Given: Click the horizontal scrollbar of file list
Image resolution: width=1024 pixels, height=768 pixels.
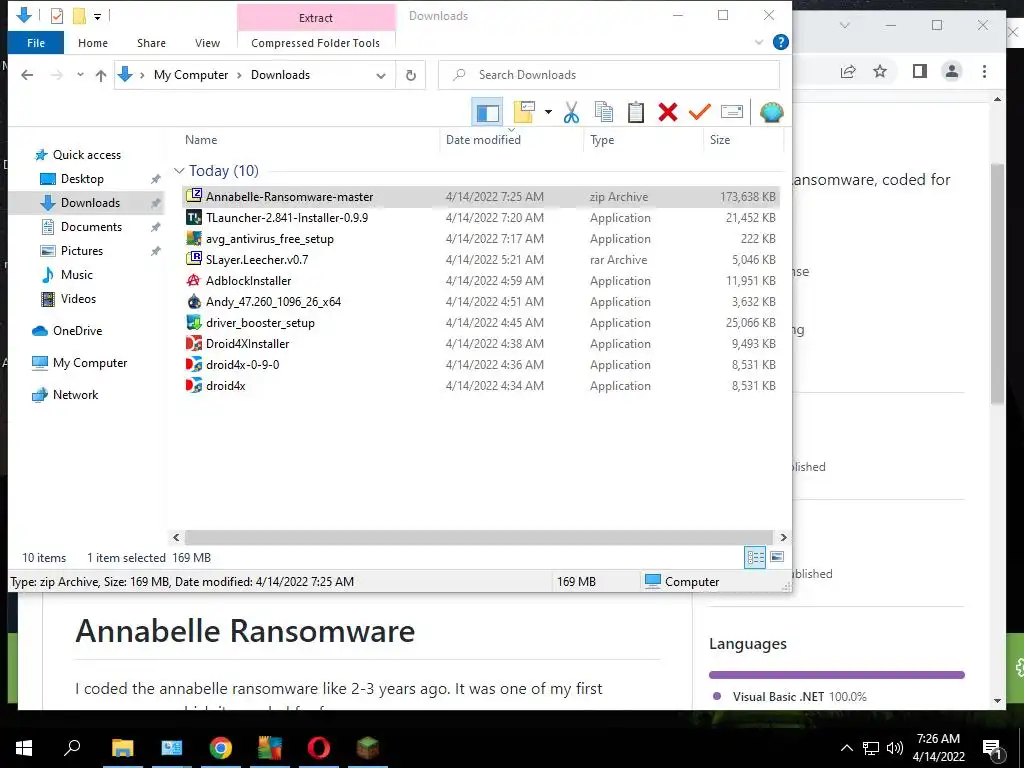Looking at the screenshot, I should [479, 537].
